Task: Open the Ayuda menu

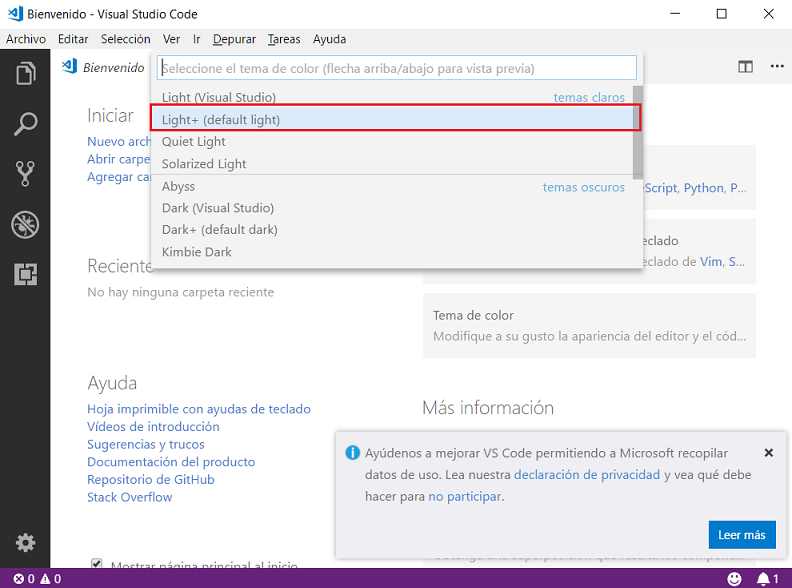Action: coord(329,39)
